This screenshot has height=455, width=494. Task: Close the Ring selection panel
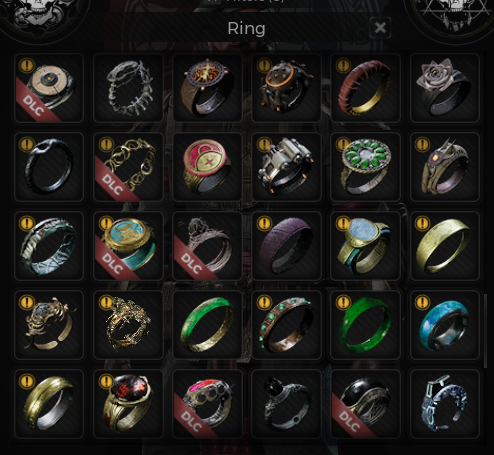380,28
